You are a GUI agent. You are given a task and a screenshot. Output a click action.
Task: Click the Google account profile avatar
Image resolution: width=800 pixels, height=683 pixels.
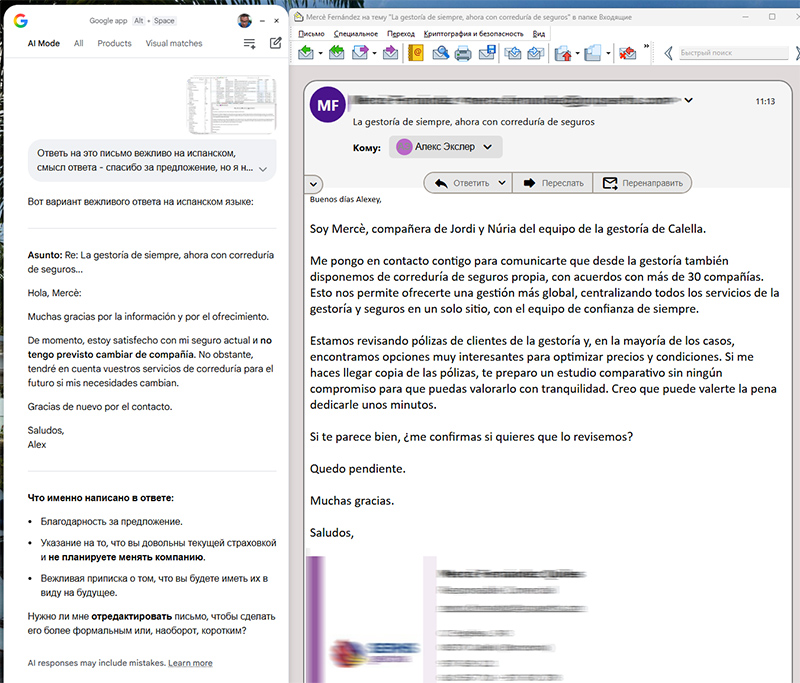point(244,20)
